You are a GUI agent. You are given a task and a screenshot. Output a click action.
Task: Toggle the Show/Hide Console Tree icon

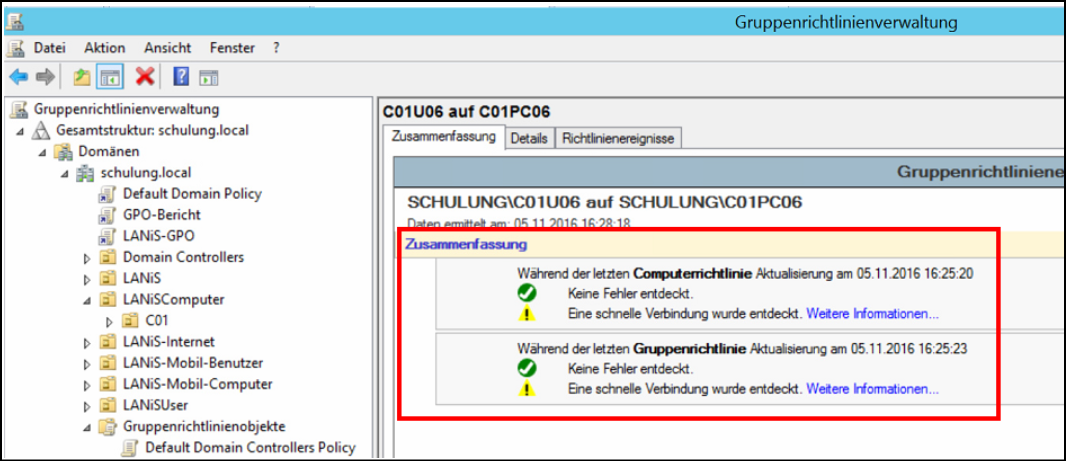[109, 77]
